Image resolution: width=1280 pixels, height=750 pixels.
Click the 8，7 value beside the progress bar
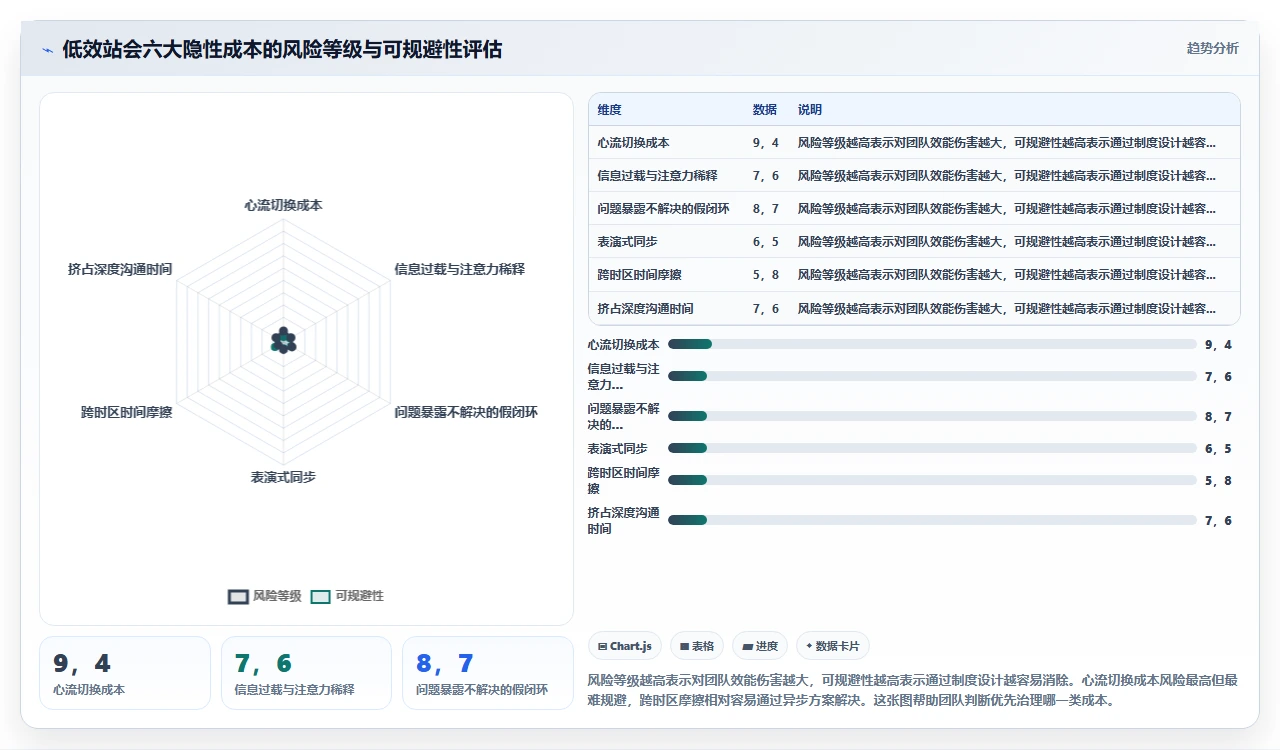click(x=1218, y=416)
